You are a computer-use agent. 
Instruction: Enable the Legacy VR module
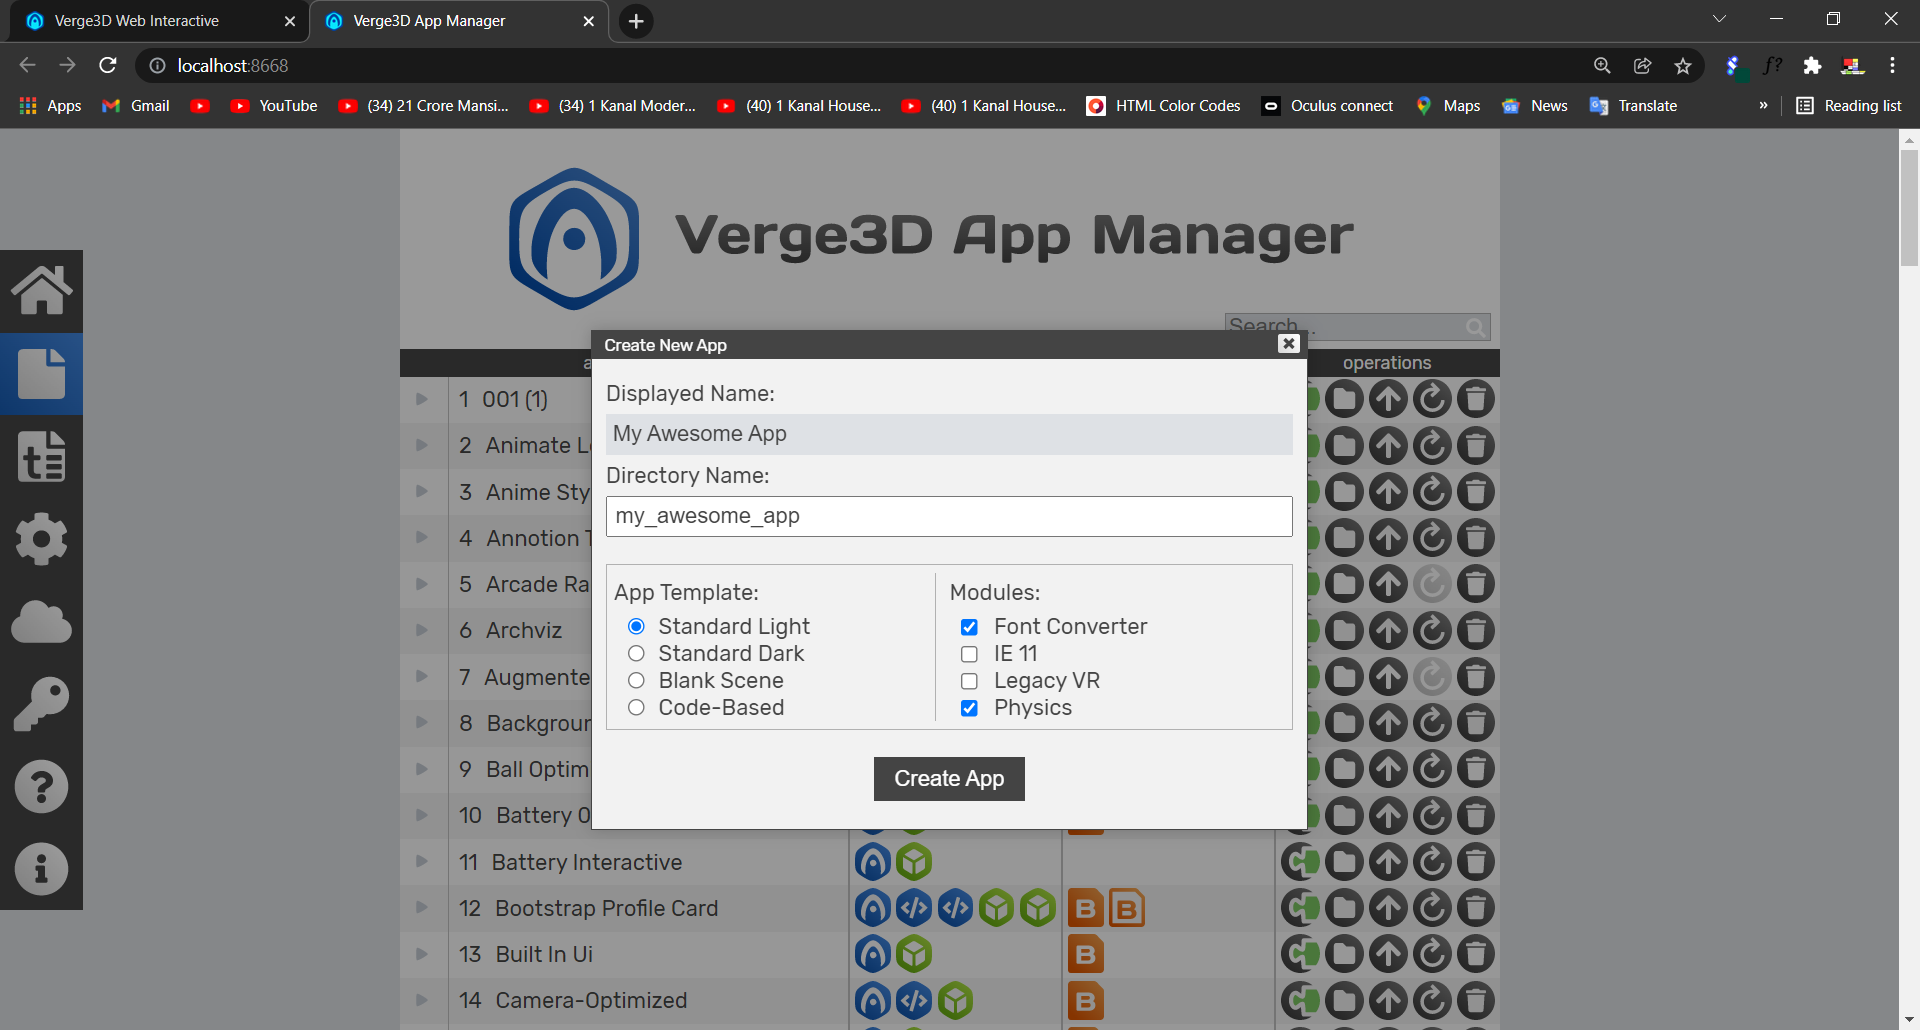coord(969,681)
